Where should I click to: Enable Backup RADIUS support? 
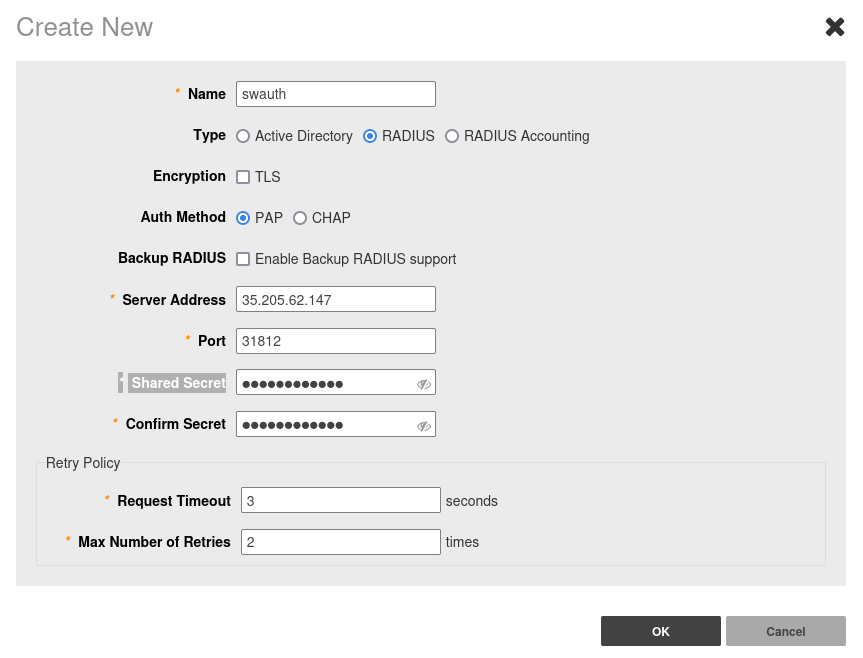click(x=243, y=259)
